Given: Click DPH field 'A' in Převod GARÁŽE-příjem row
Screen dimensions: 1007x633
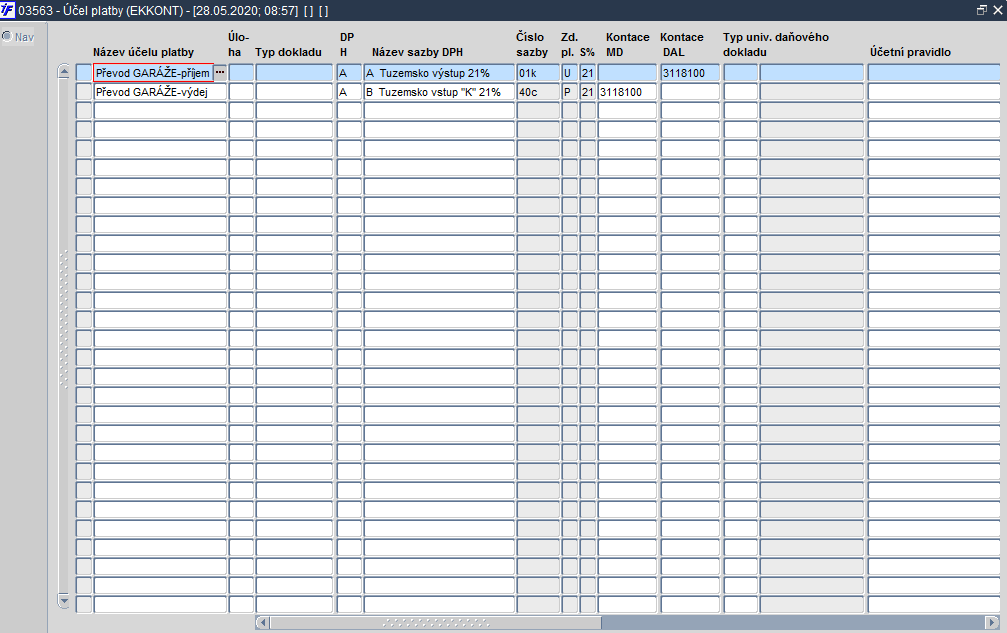Looking at the screenshot, I should [x=349, y=73].
